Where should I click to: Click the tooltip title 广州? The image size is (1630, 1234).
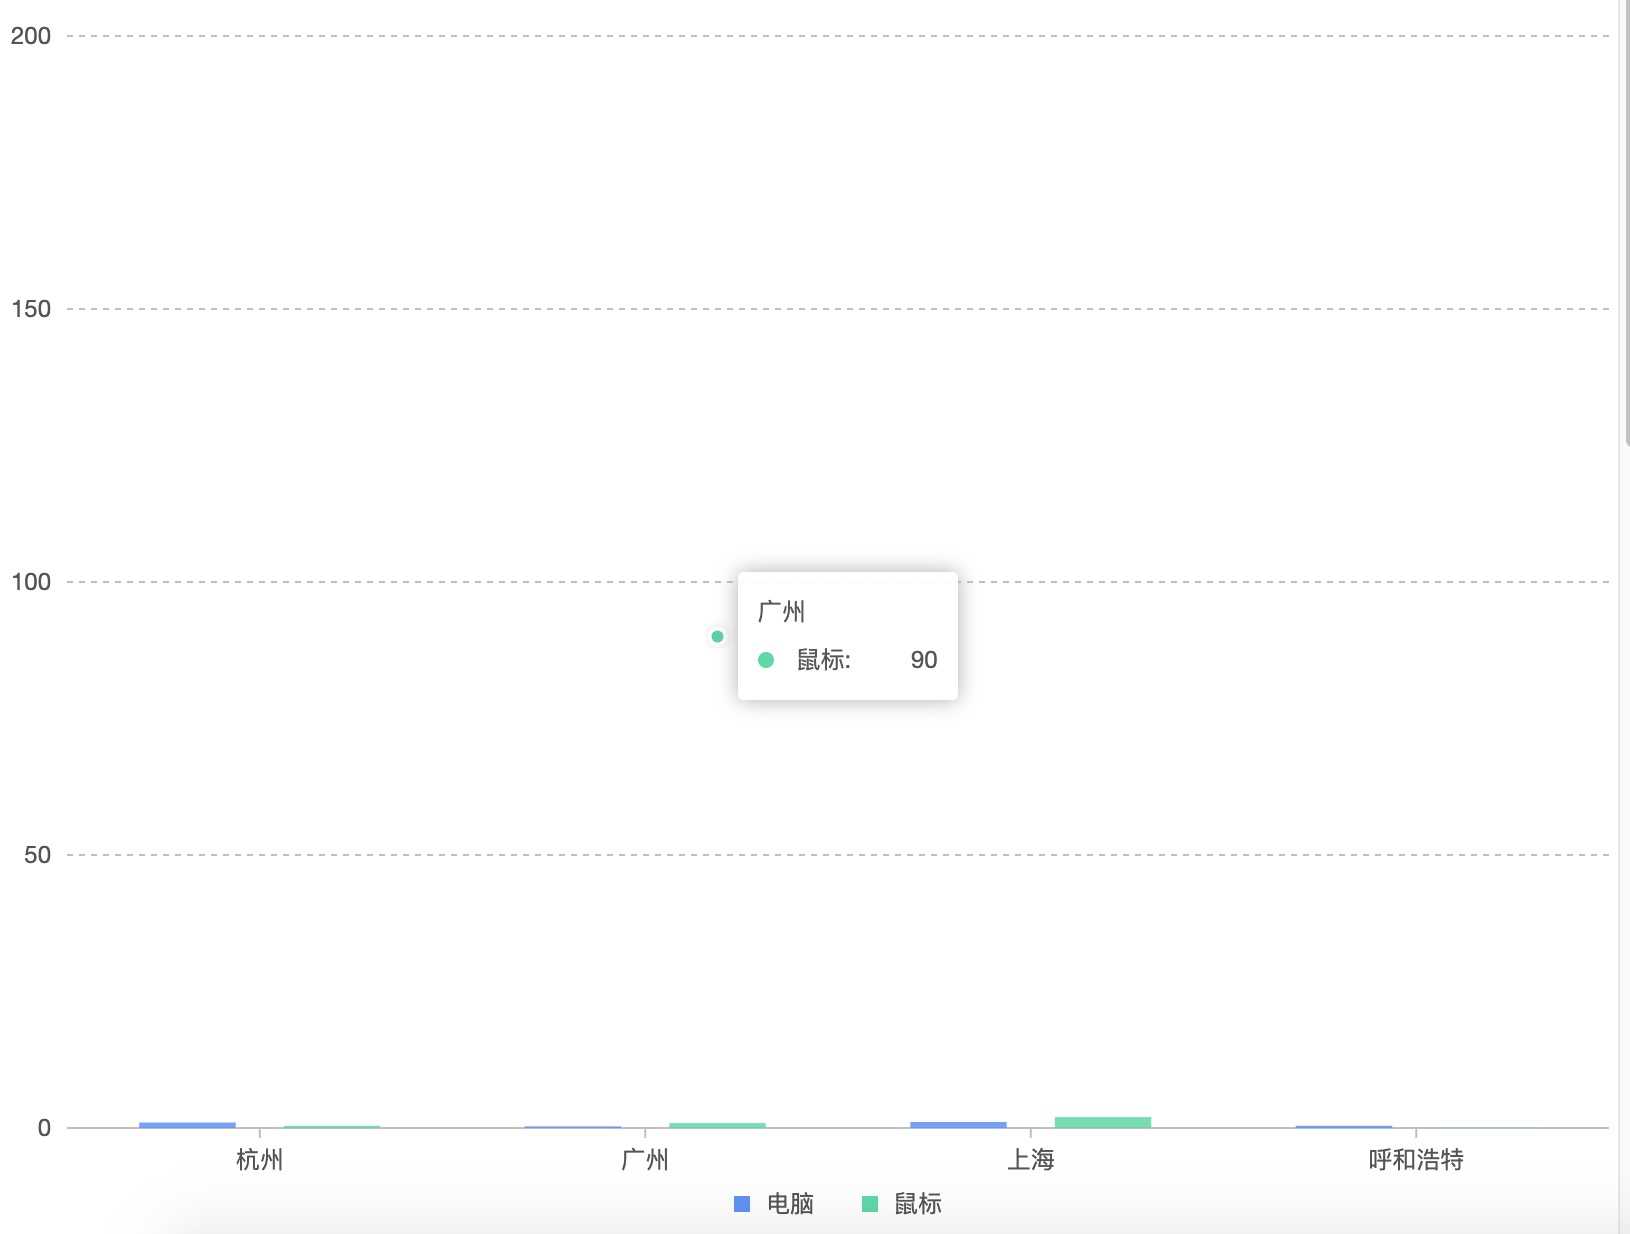pos(782,611)
